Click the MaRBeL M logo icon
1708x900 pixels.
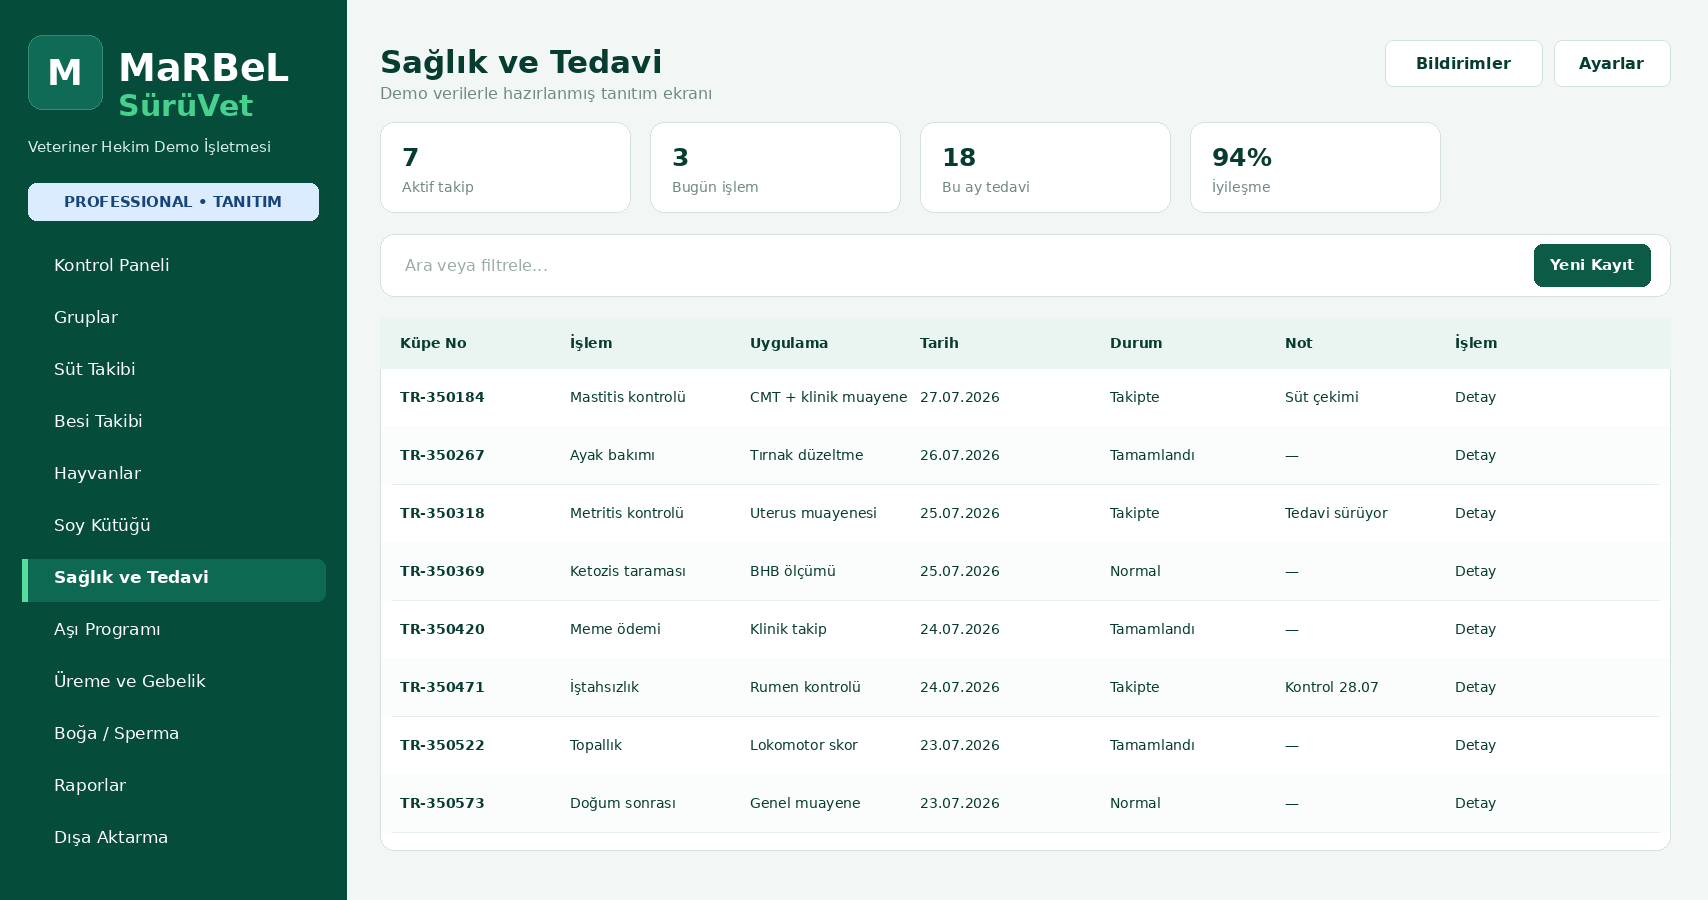(x=65, y=72)
